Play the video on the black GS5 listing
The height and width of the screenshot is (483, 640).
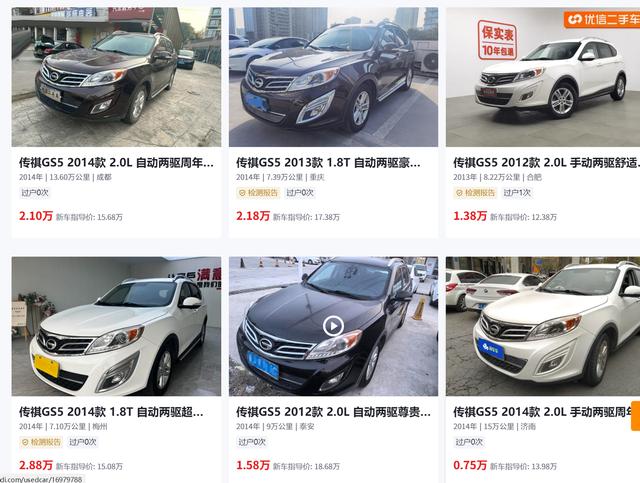[x=333, y=326]
